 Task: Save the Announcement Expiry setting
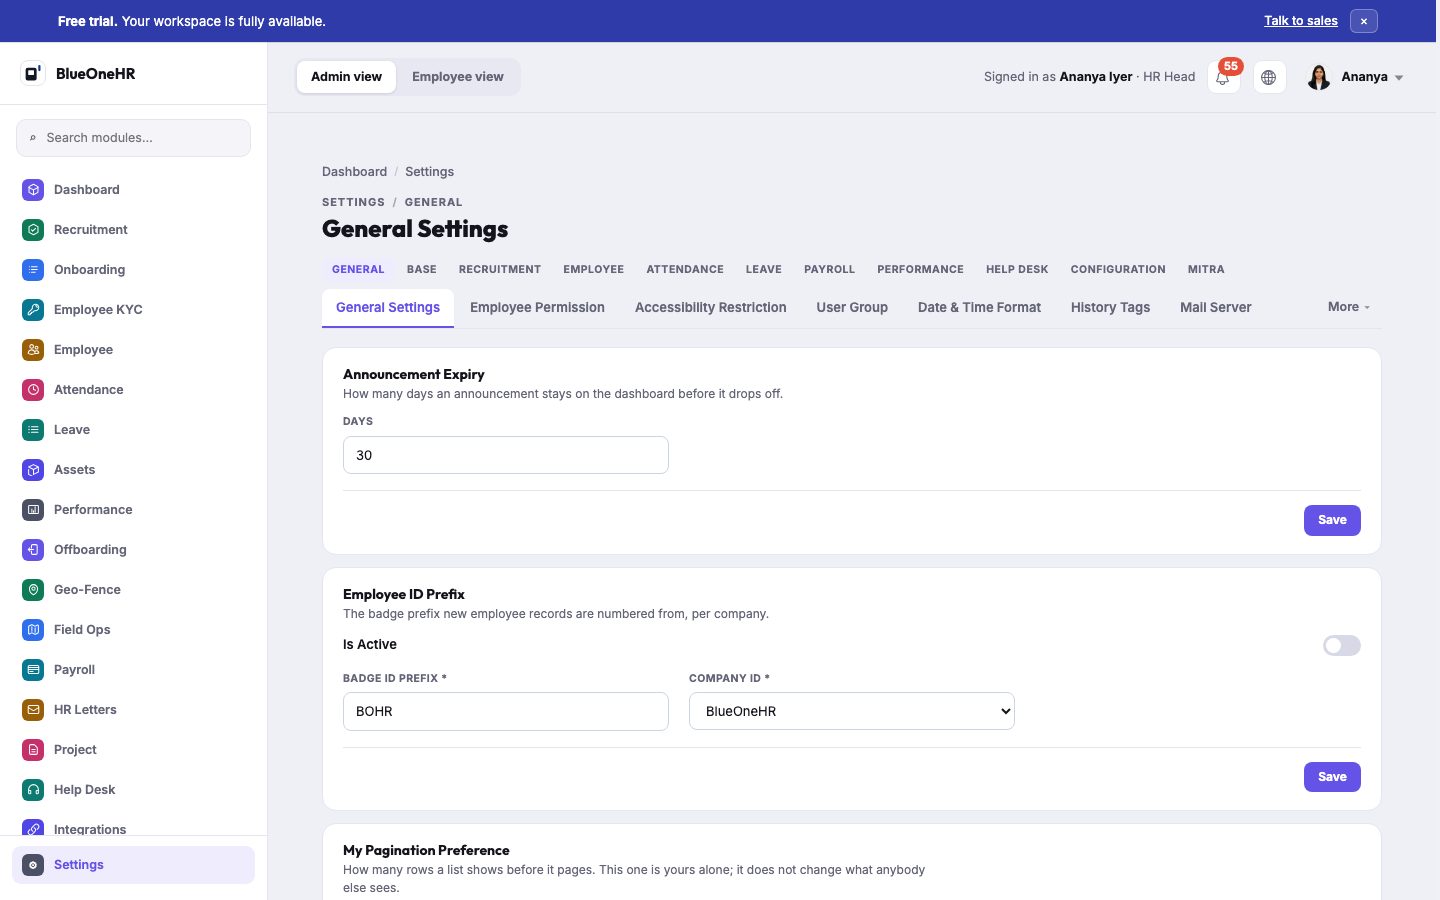click(1332, 520)
